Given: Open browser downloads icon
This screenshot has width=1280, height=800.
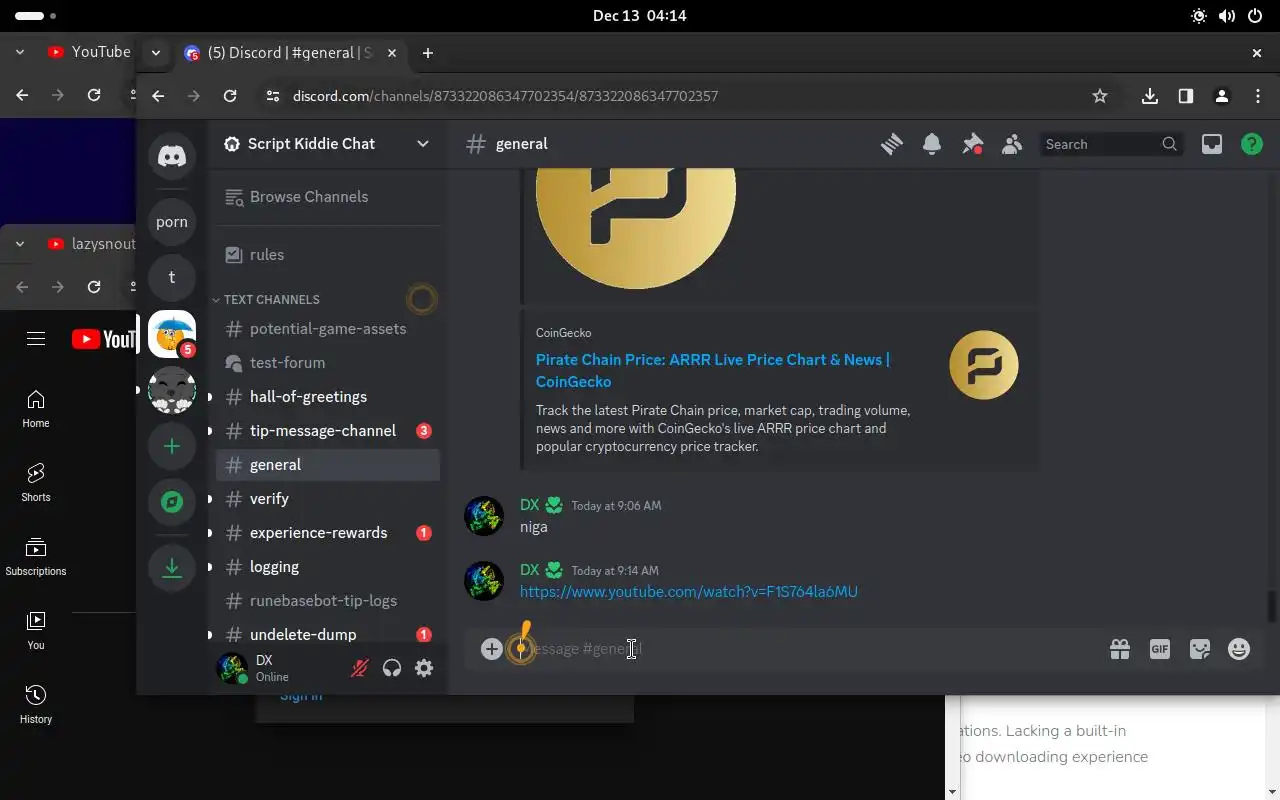Looking at the screenshot, I should click(1150, 96).
